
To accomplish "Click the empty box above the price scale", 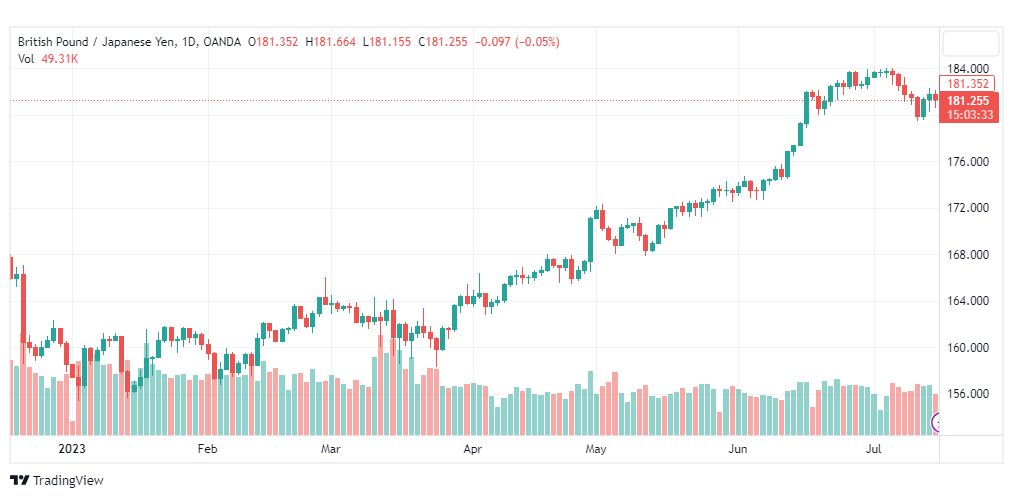I will (969, 45).
